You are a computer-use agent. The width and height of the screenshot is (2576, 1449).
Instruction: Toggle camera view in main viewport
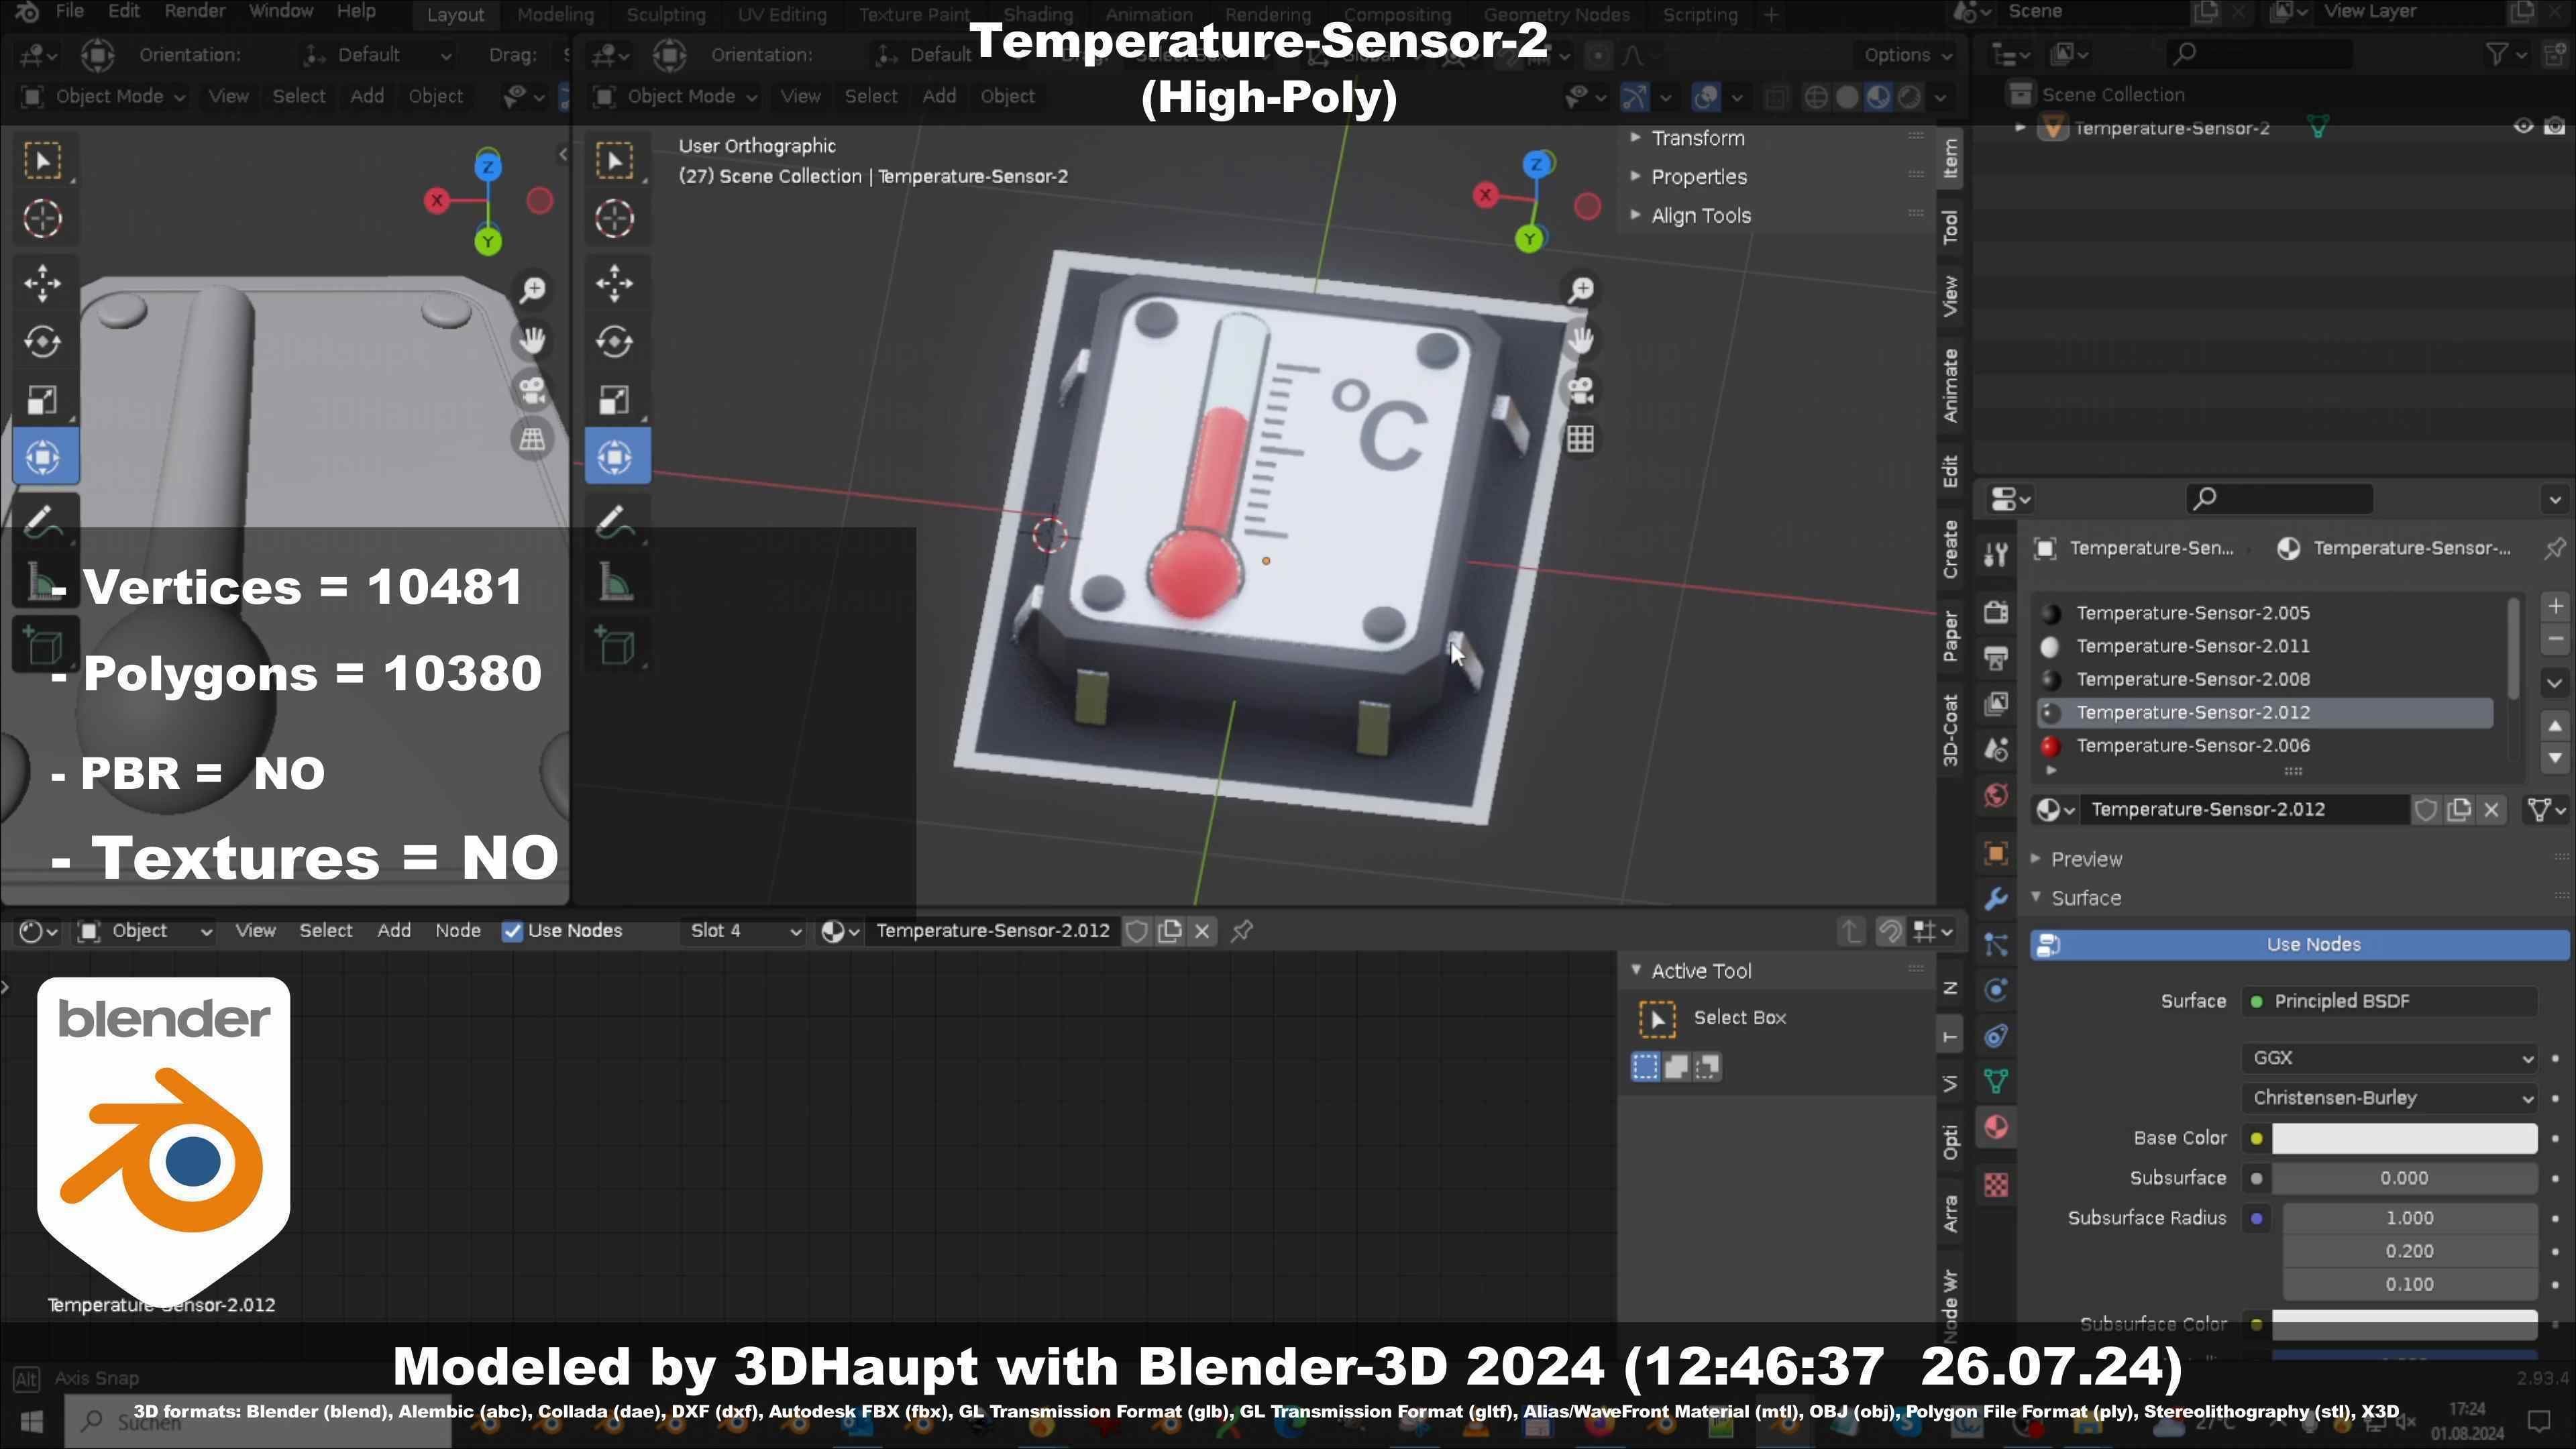pos(1581,389)
